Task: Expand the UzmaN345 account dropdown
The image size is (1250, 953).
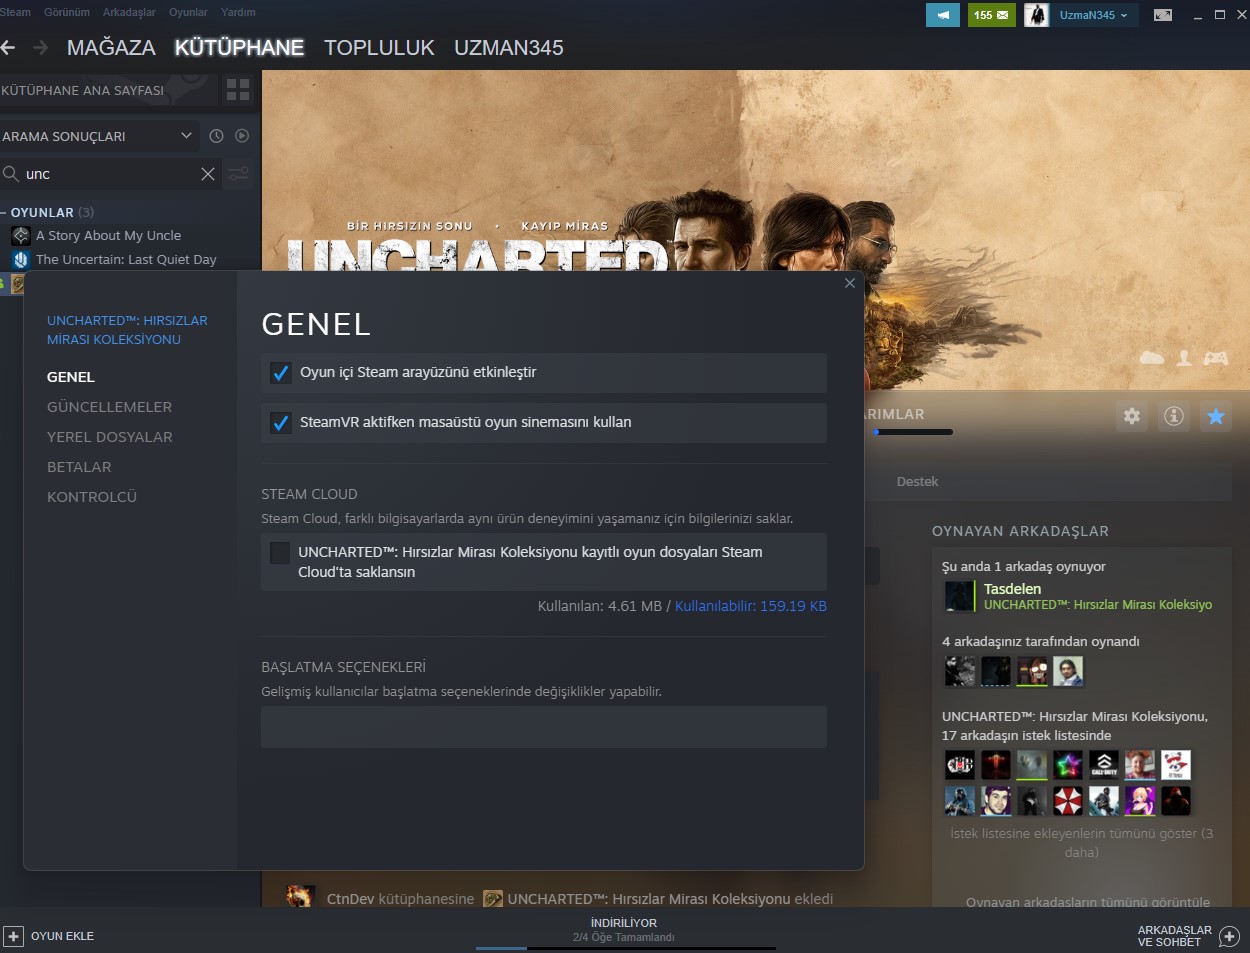Action: click(1094, 15)
